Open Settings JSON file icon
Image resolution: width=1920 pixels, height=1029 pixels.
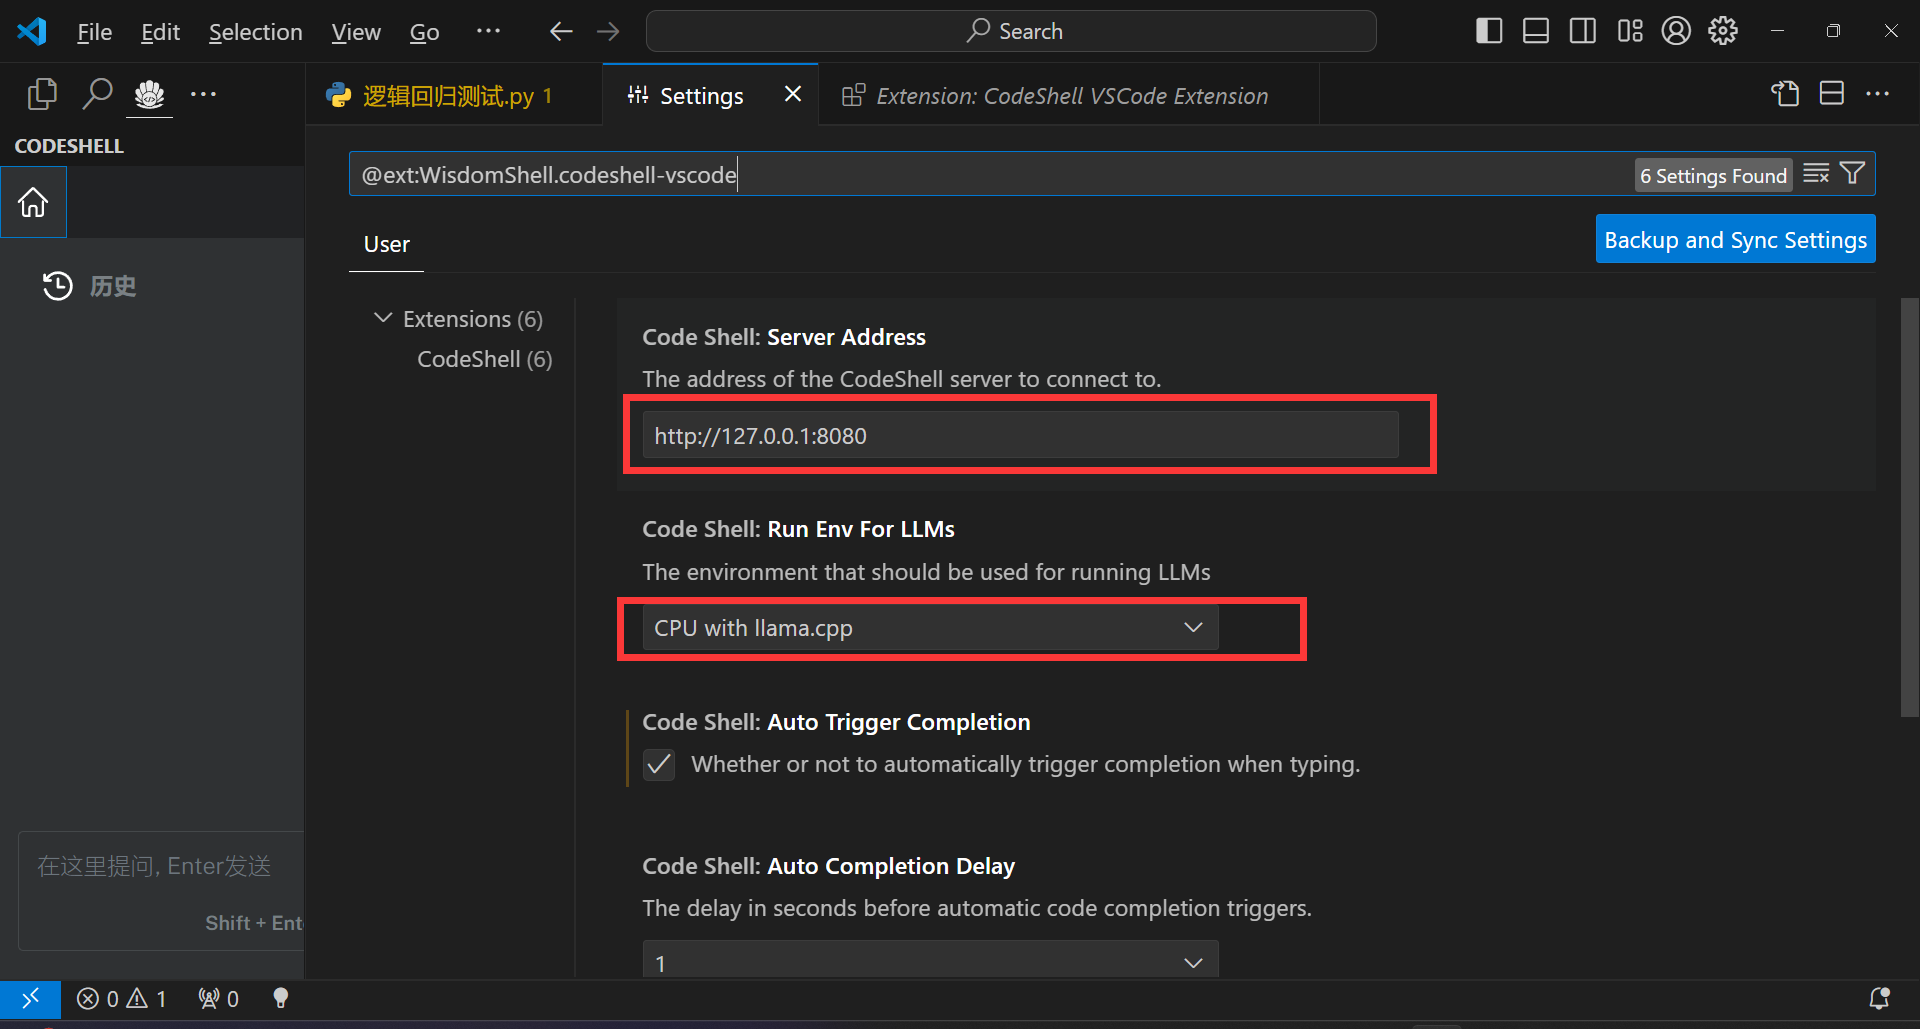click(1785, 94)
